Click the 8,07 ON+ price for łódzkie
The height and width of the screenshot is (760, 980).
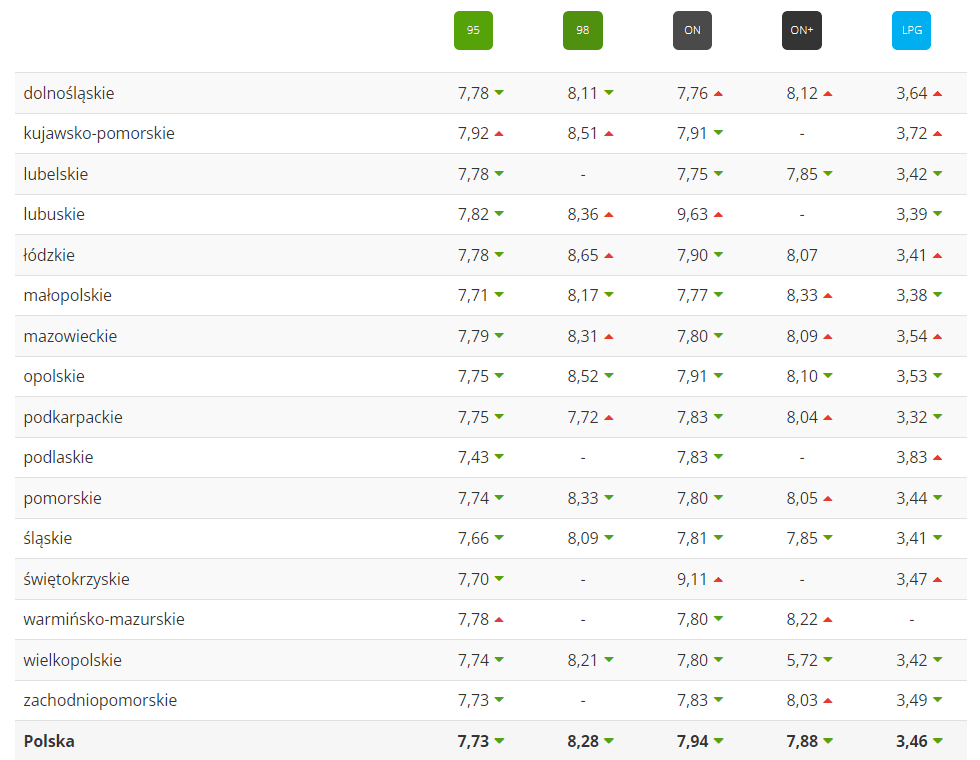click(x=802, y=255)
